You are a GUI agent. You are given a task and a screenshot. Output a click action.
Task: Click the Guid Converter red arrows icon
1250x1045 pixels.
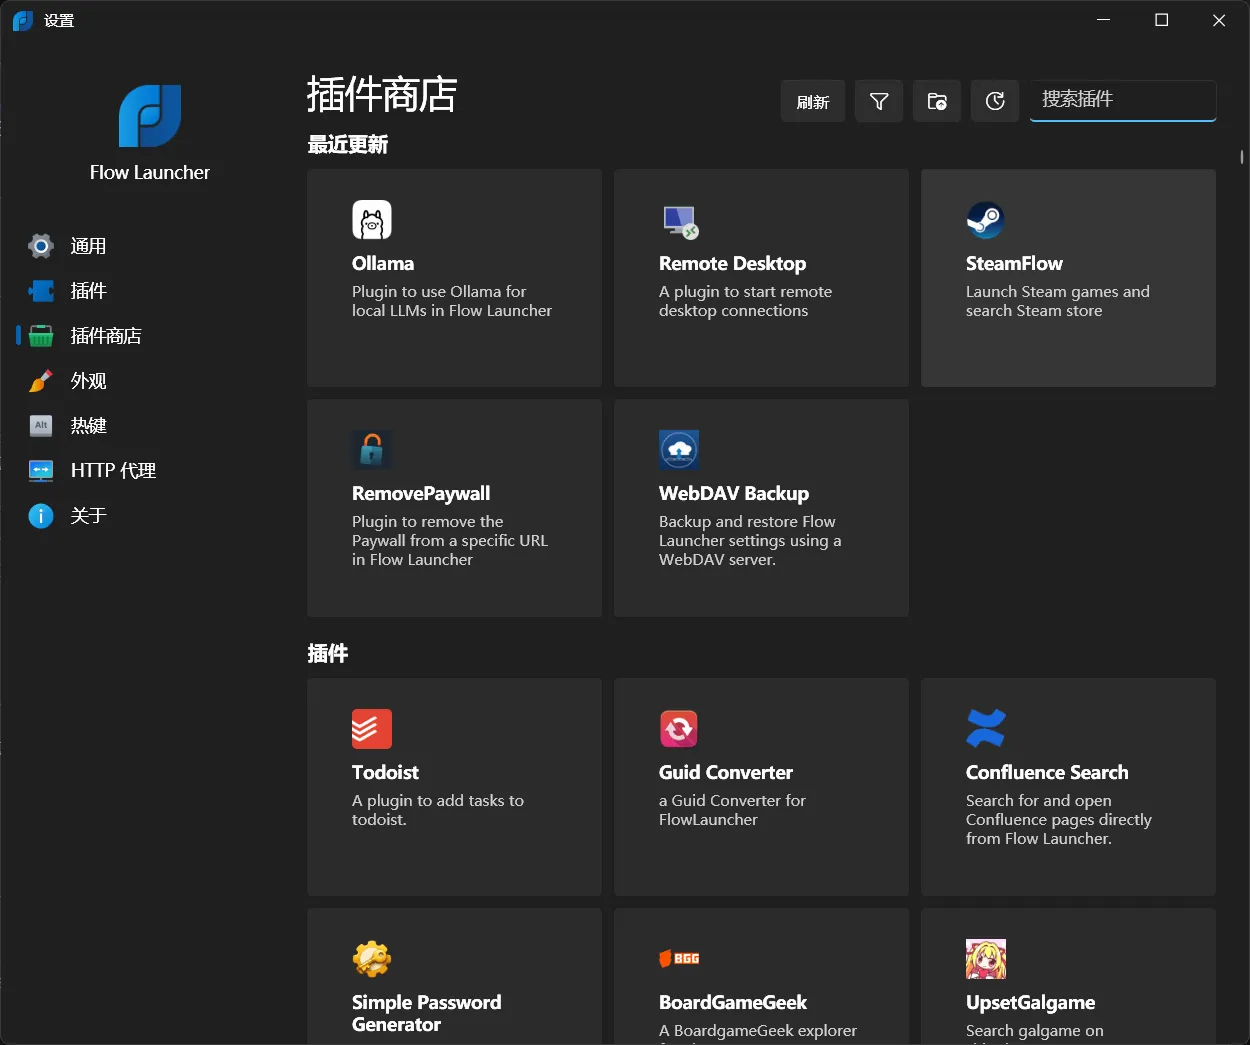(x=679, y=729)
